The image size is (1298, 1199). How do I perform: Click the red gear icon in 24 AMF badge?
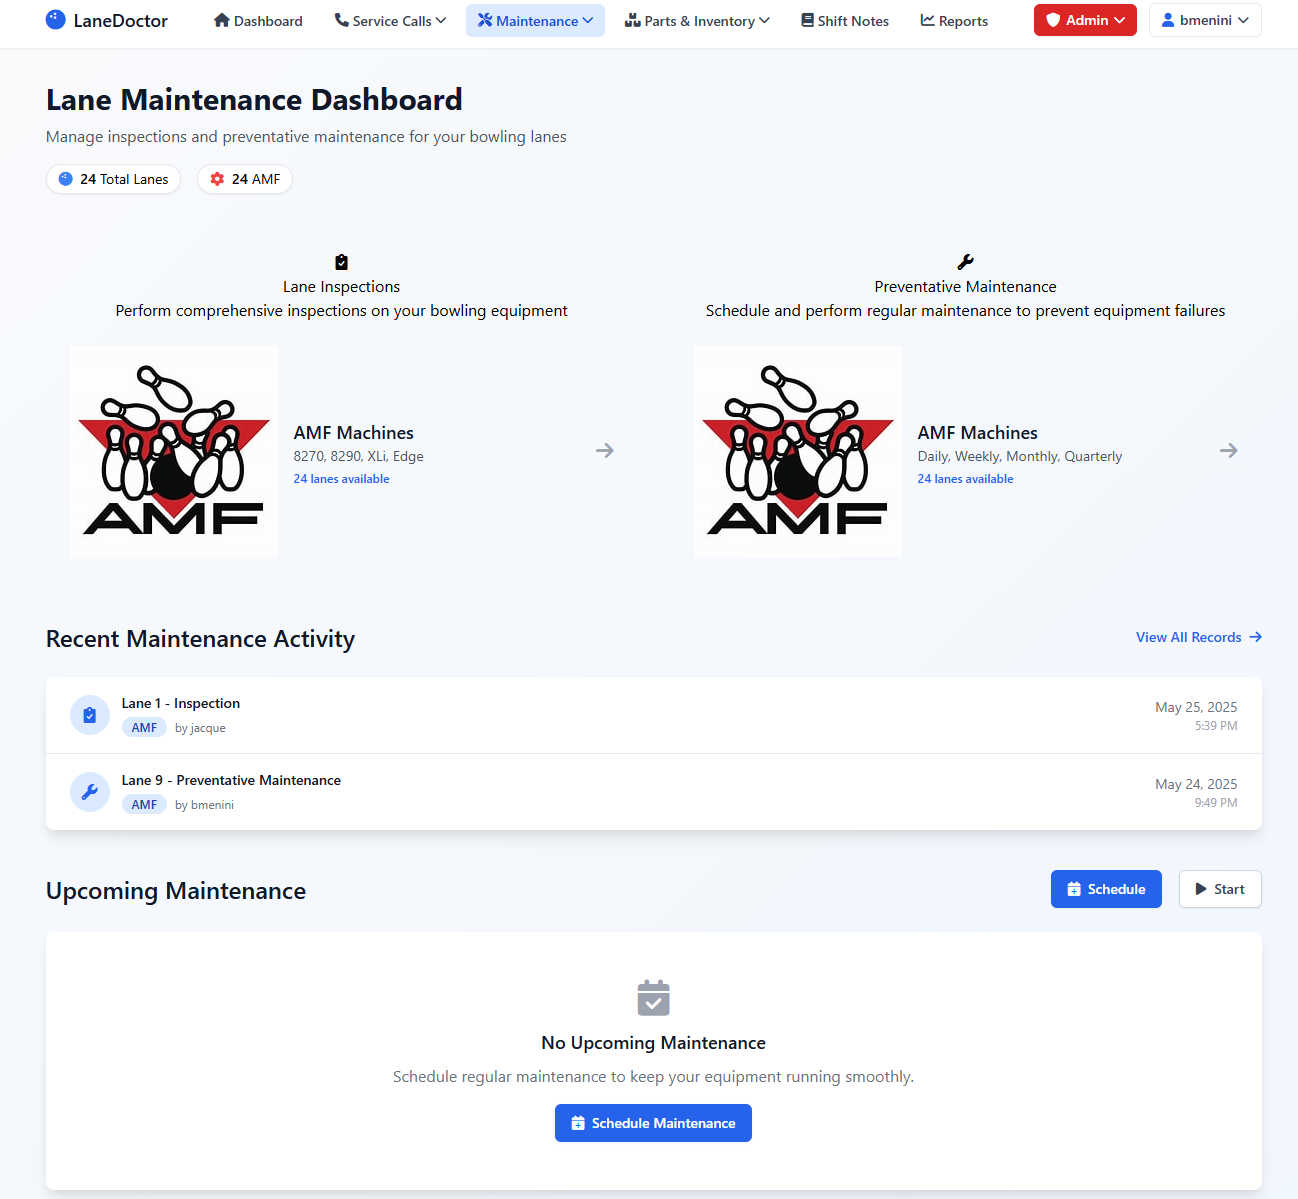click(217, 179)
